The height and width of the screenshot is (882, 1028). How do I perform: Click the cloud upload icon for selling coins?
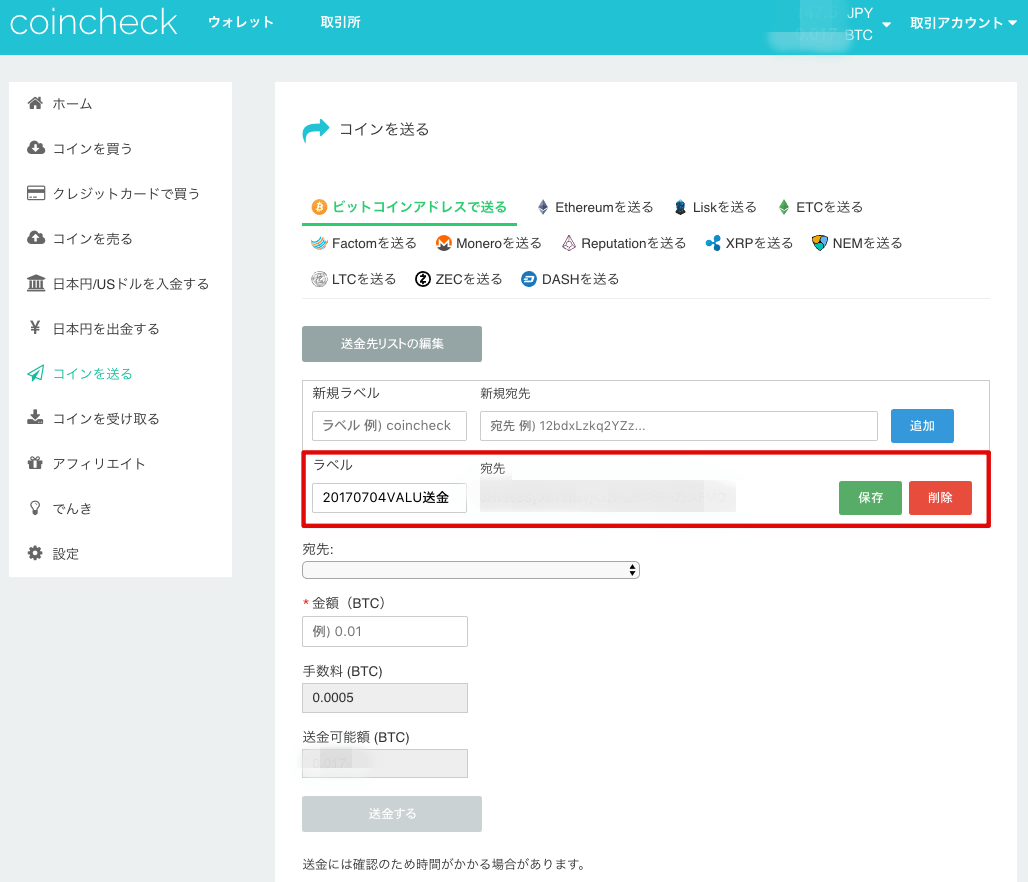click(35, 237)
